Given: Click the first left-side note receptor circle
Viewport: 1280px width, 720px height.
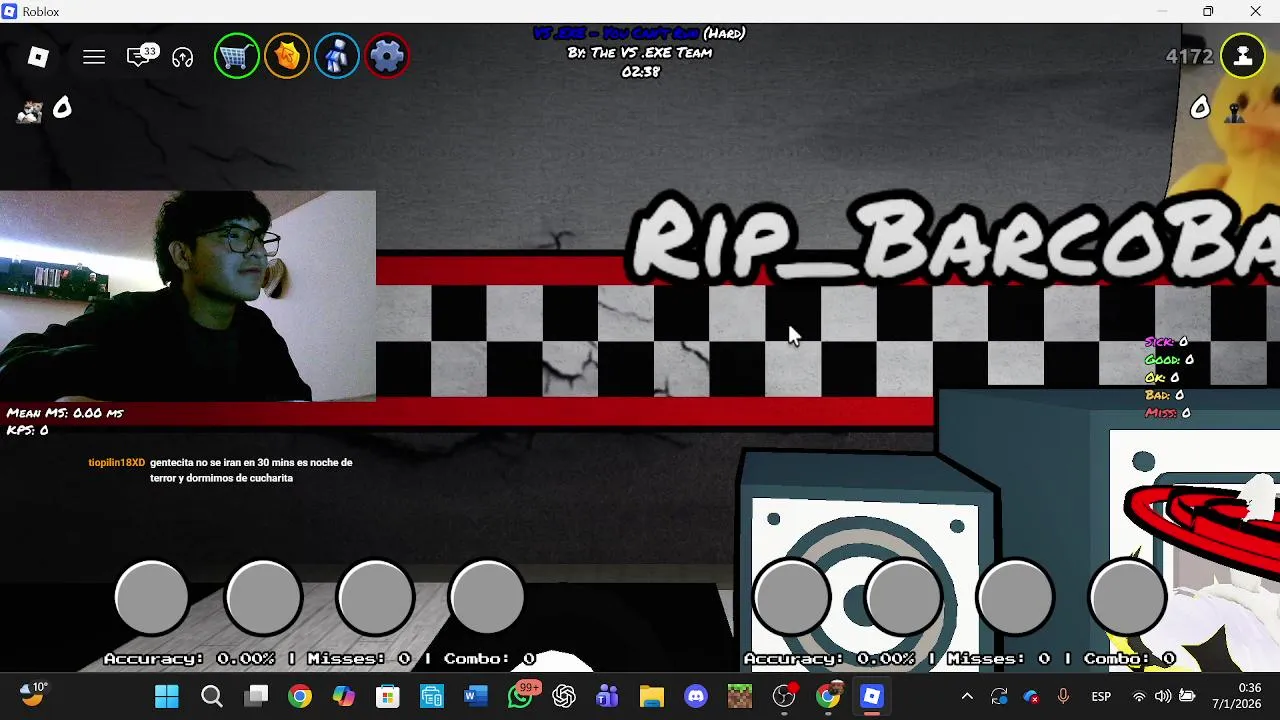Looking at the screenshot, I should click(152, 597).
